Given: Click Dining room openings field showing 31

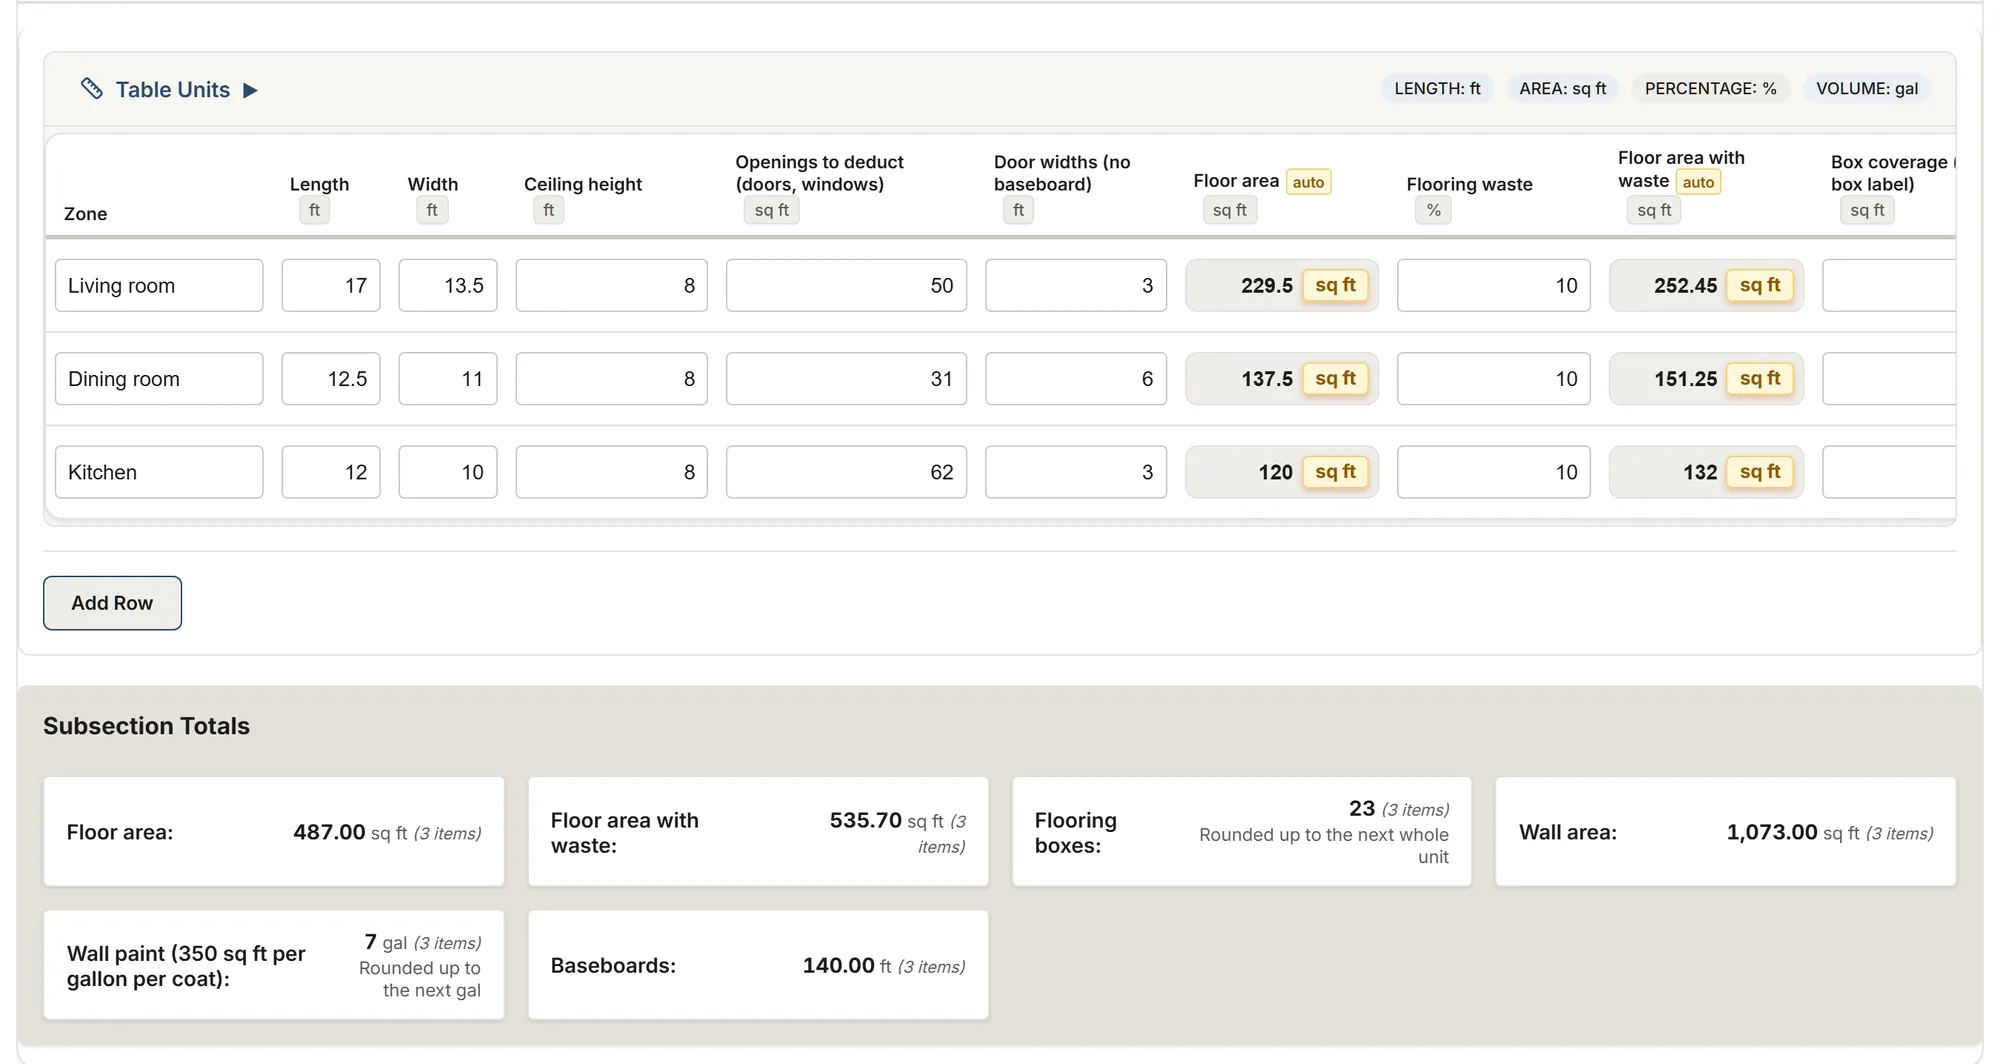Looking at the screenshot, I should click(x=846, y=379).
